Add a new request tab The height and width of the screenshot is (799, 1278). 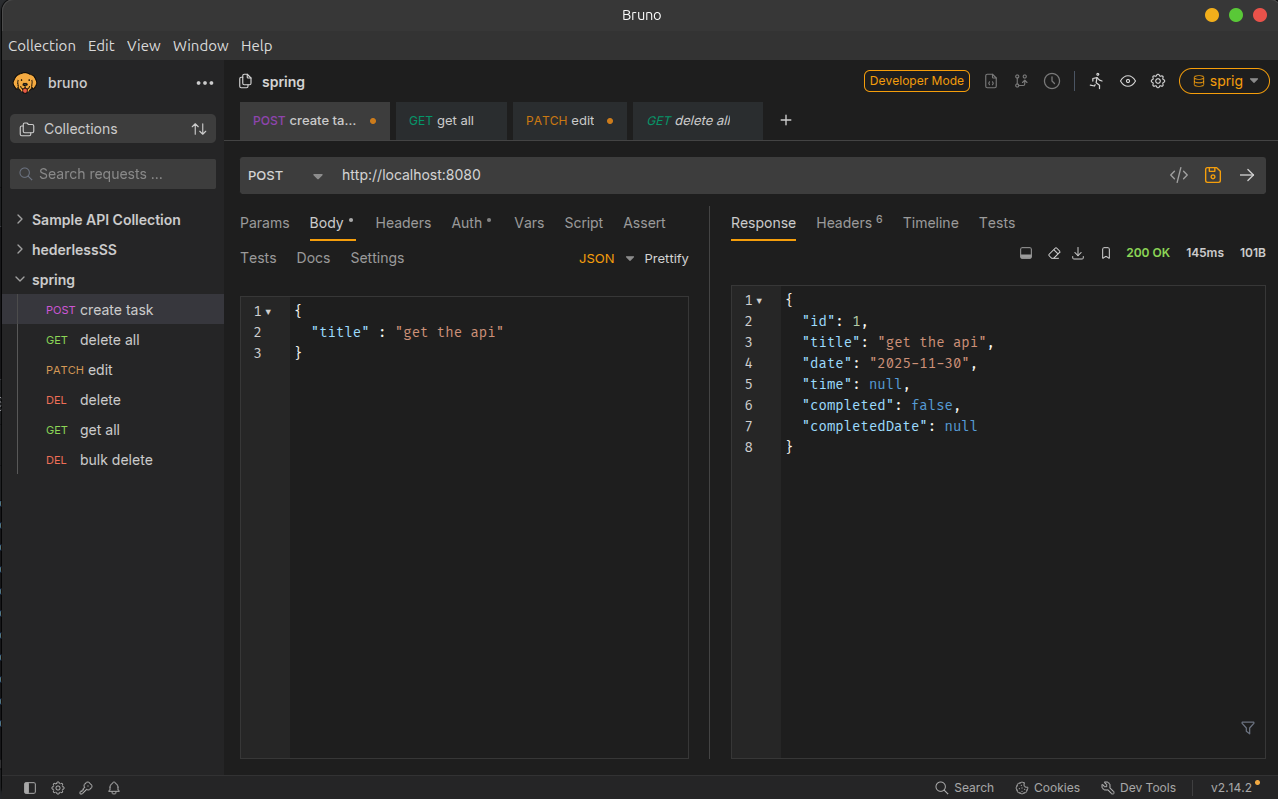[786, 120]
